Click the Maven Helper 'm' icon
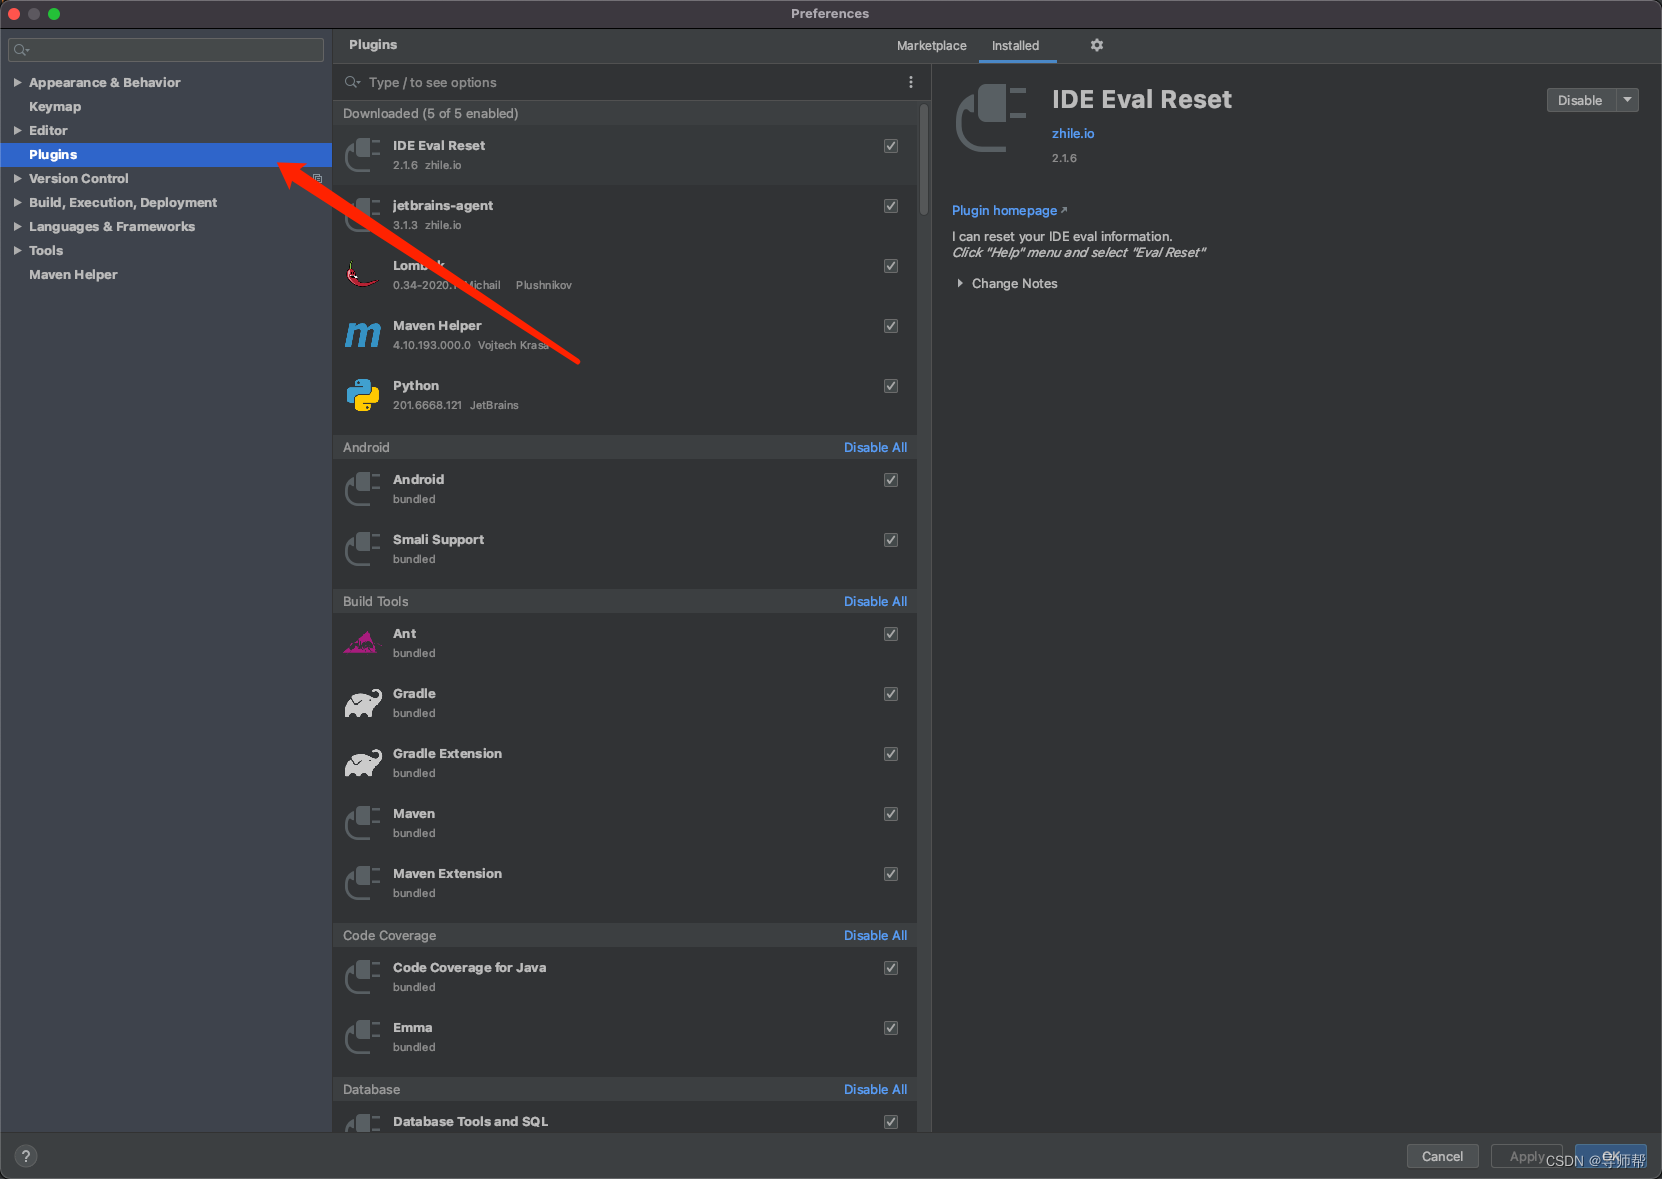 pyautogui.click(x=362, y=335)
